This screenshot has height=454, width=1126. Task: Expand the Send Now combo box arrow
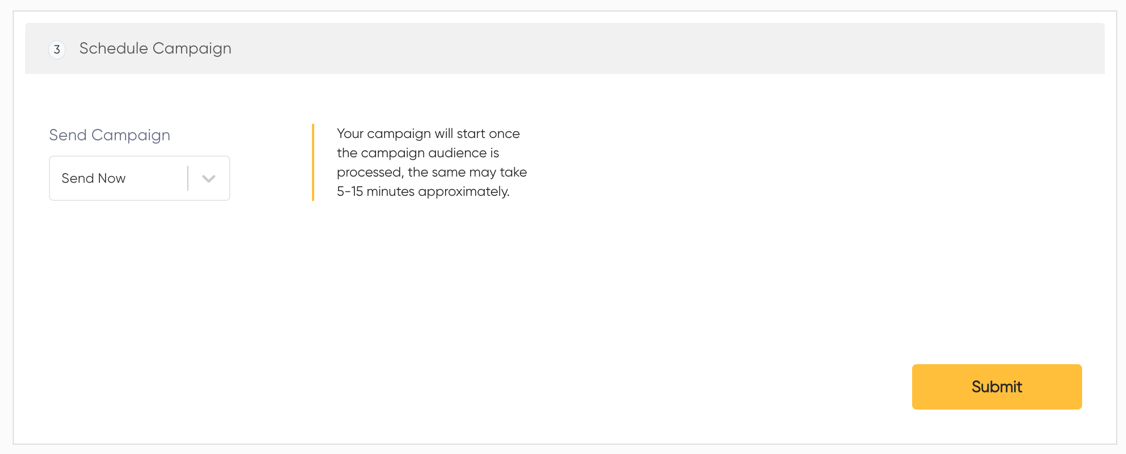(208, 178)
